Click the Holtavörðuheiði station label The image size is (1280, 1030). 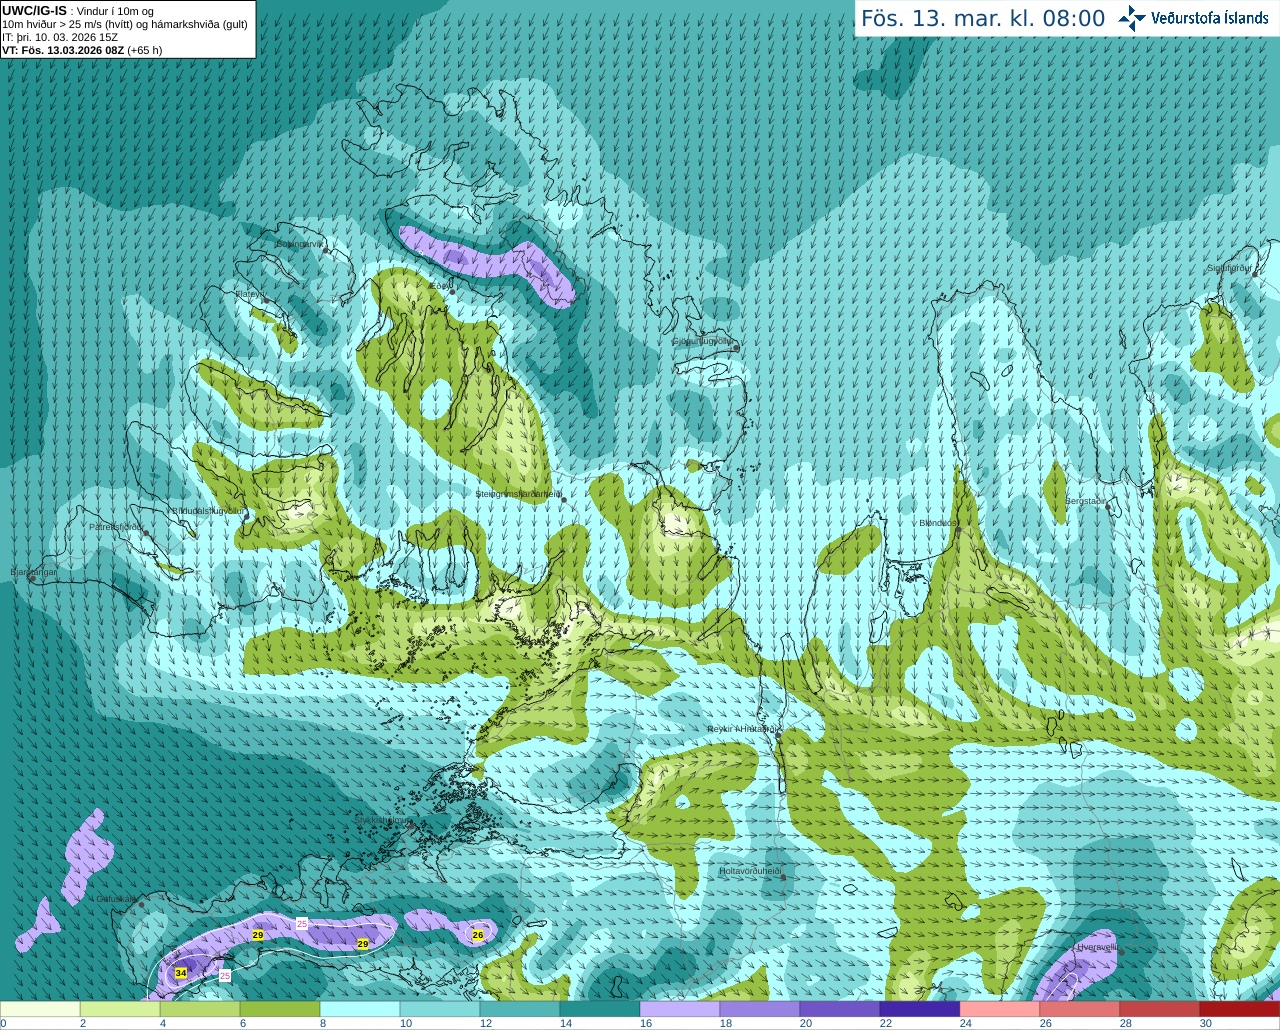click(x=750, y=871)
